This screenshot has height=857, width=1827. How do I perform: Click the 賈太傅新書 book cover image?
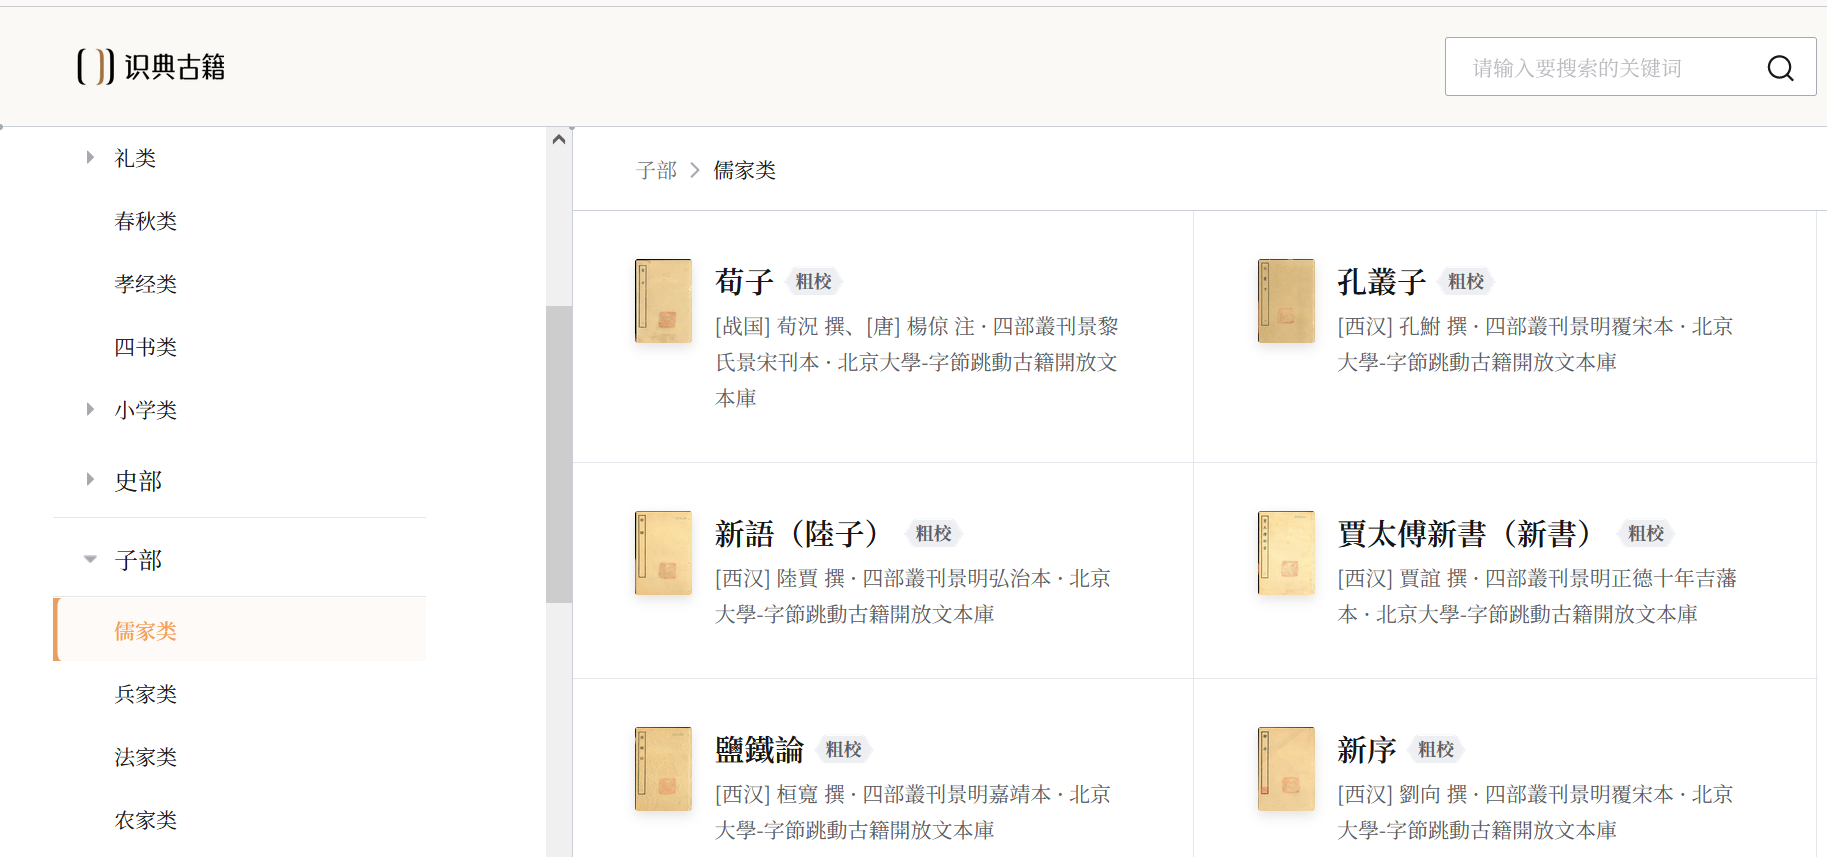(x=1286, y=553)
